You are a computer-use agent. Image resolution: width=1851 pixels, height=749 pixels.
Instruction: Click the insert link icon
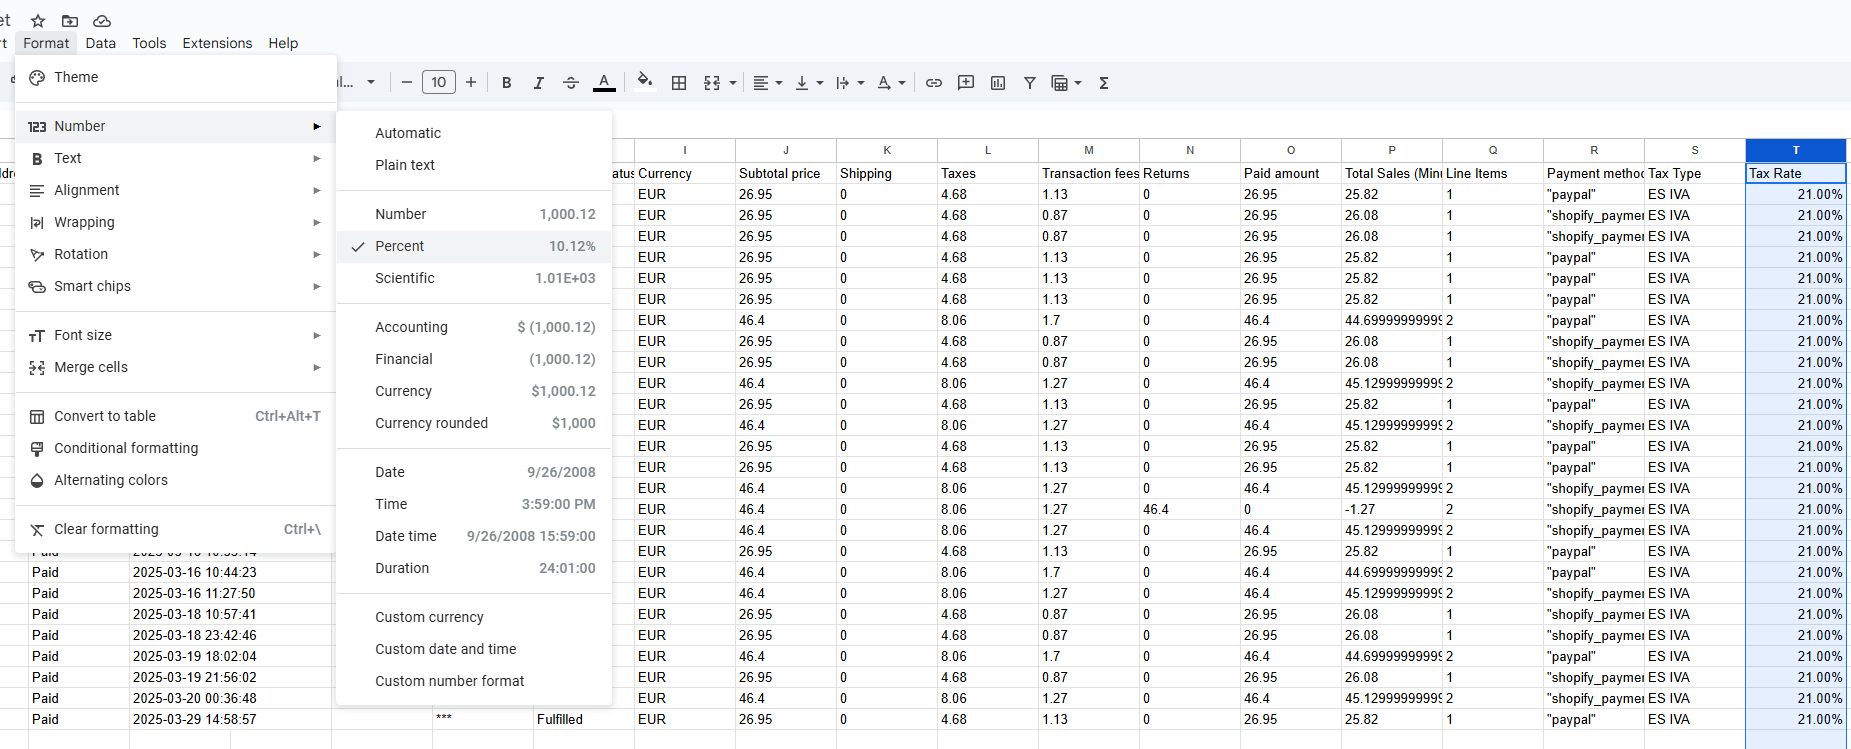coord(933,83)
